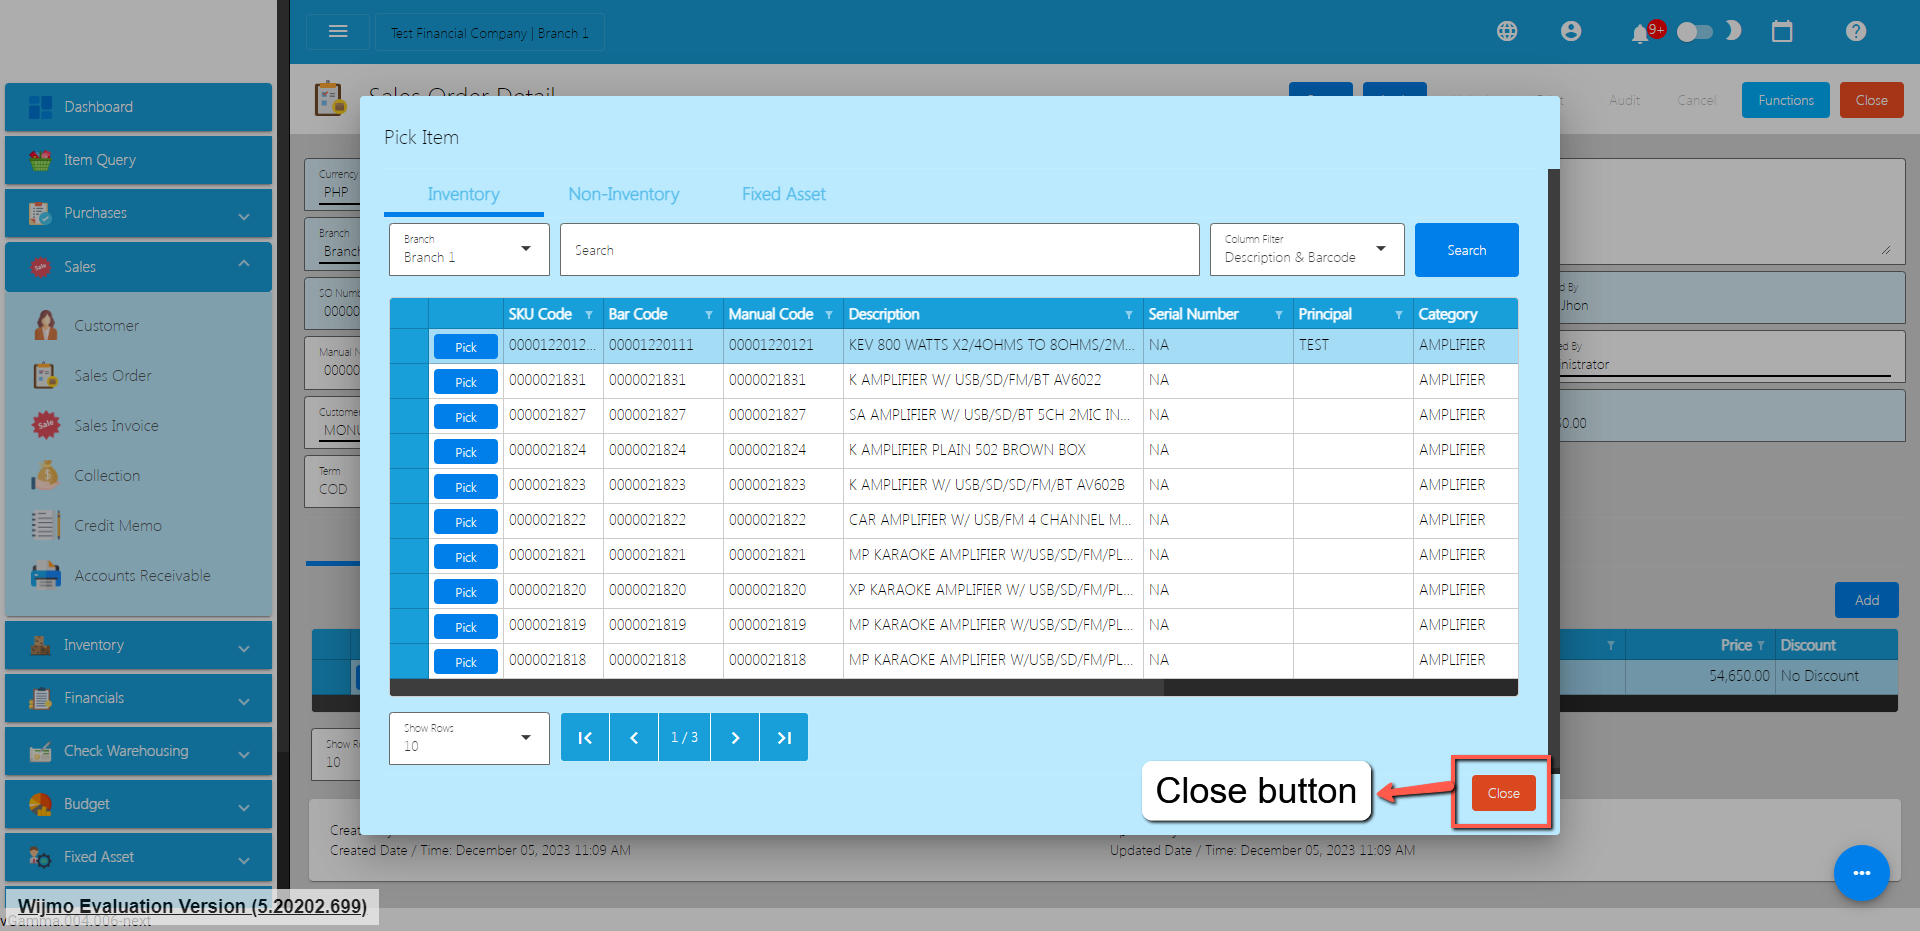Go to the last page of items

(x=784, y=738)
